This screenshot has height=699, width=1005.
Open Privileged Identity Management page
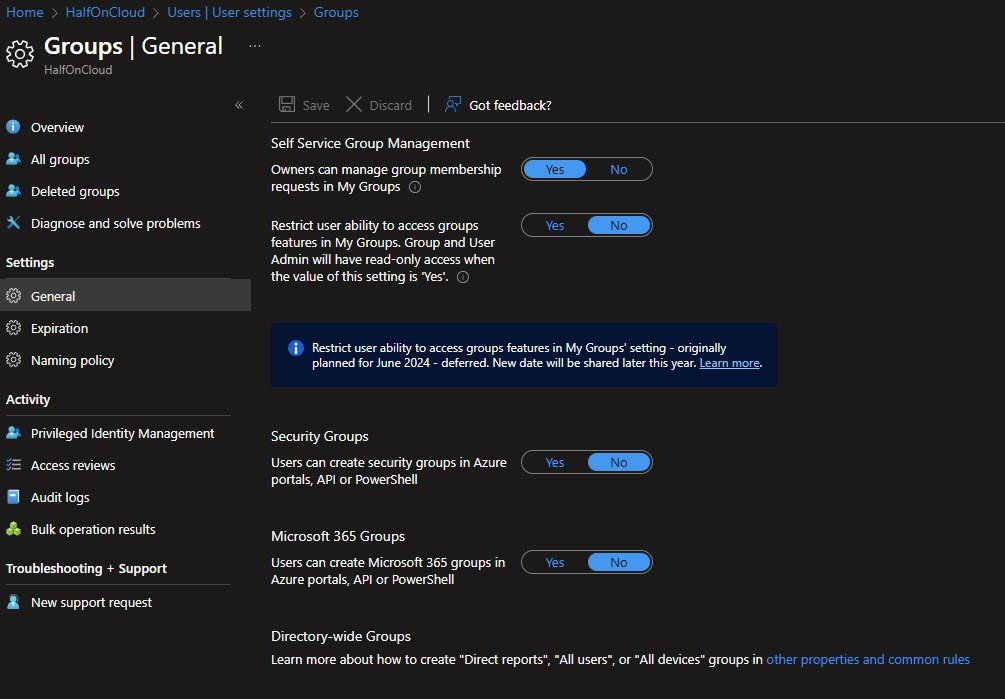(122, 433)
